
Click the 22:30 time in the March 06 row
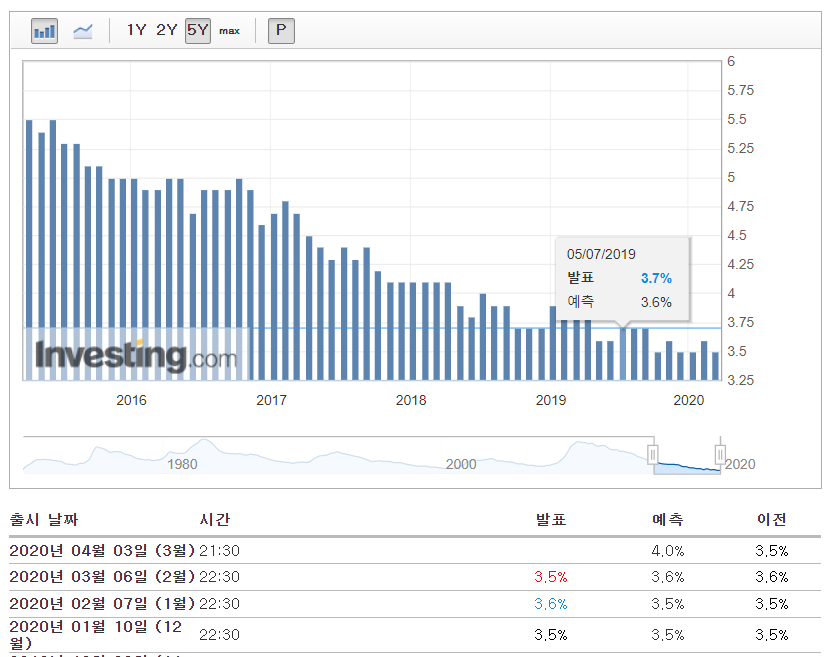click(x=219, y=577)
